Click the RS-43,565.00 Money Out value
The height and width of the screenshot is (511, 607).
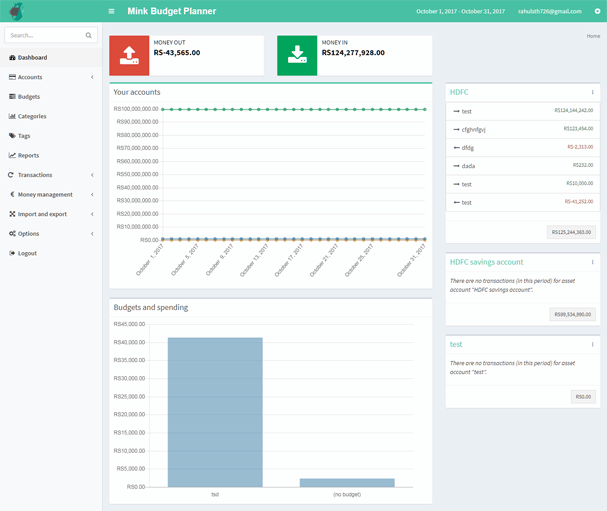(x=177, y=53)
